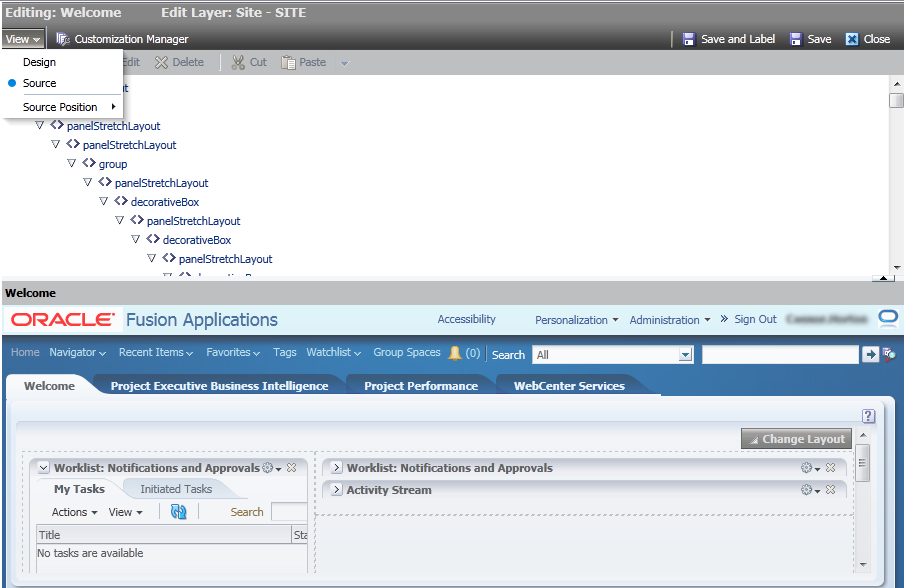Remove the expanded Worklist portlet
904x588 pixels.
pyautogui.click(x=292, y=468)
